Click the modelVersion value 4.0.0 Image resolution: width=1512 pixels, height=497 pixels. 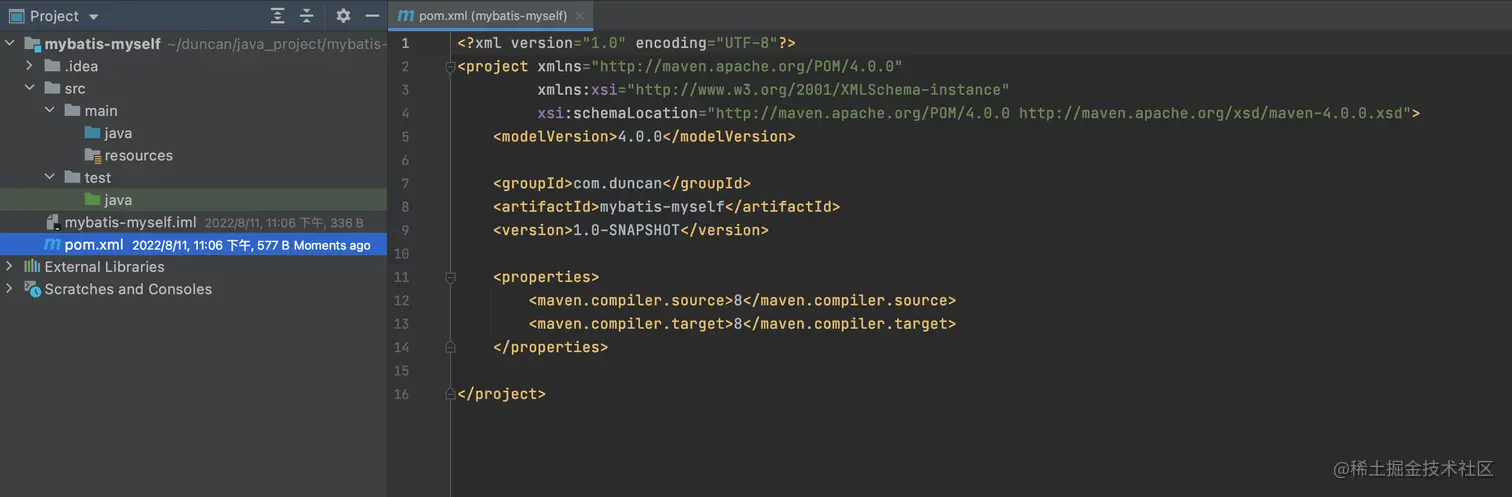click(640, 136)
